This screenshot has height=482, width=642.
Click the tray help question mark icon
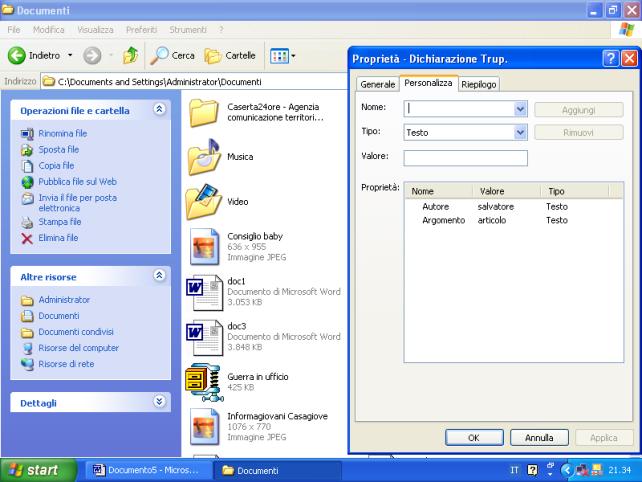[532, 470]
